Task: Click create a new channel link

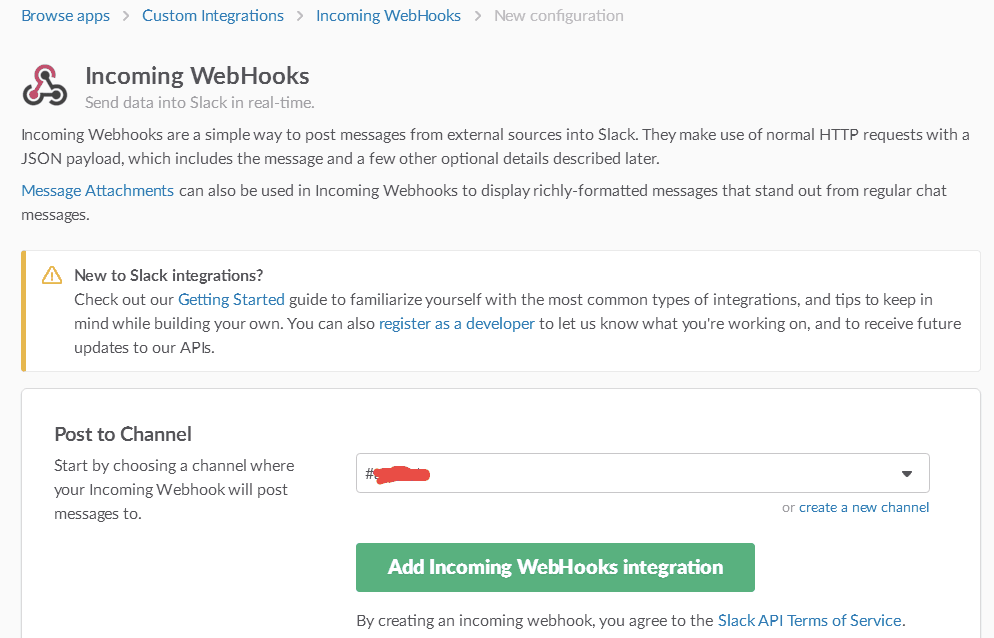Action: 864,507
